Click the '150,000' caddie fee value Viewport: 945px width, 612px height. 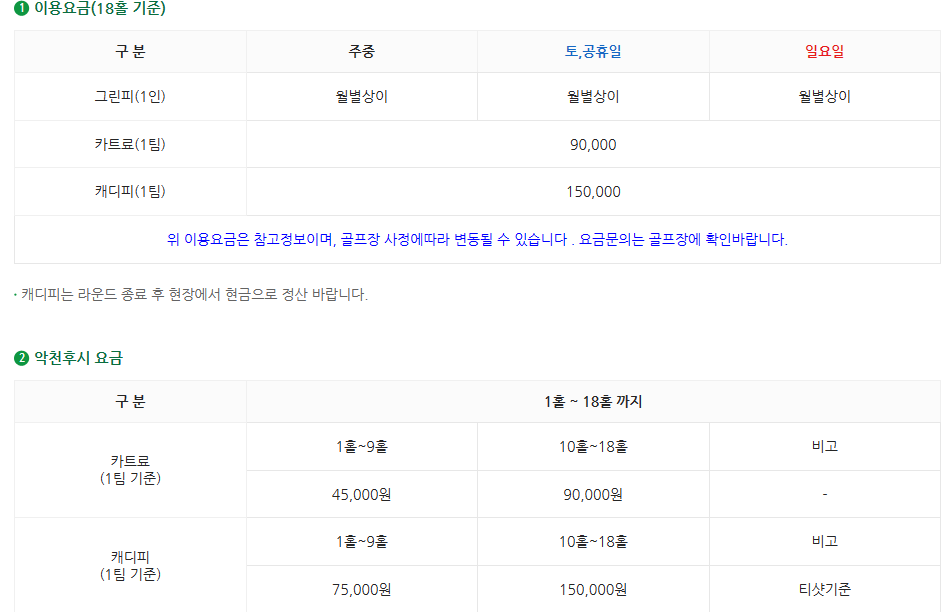pyautogui.click(x=593, y=192)
